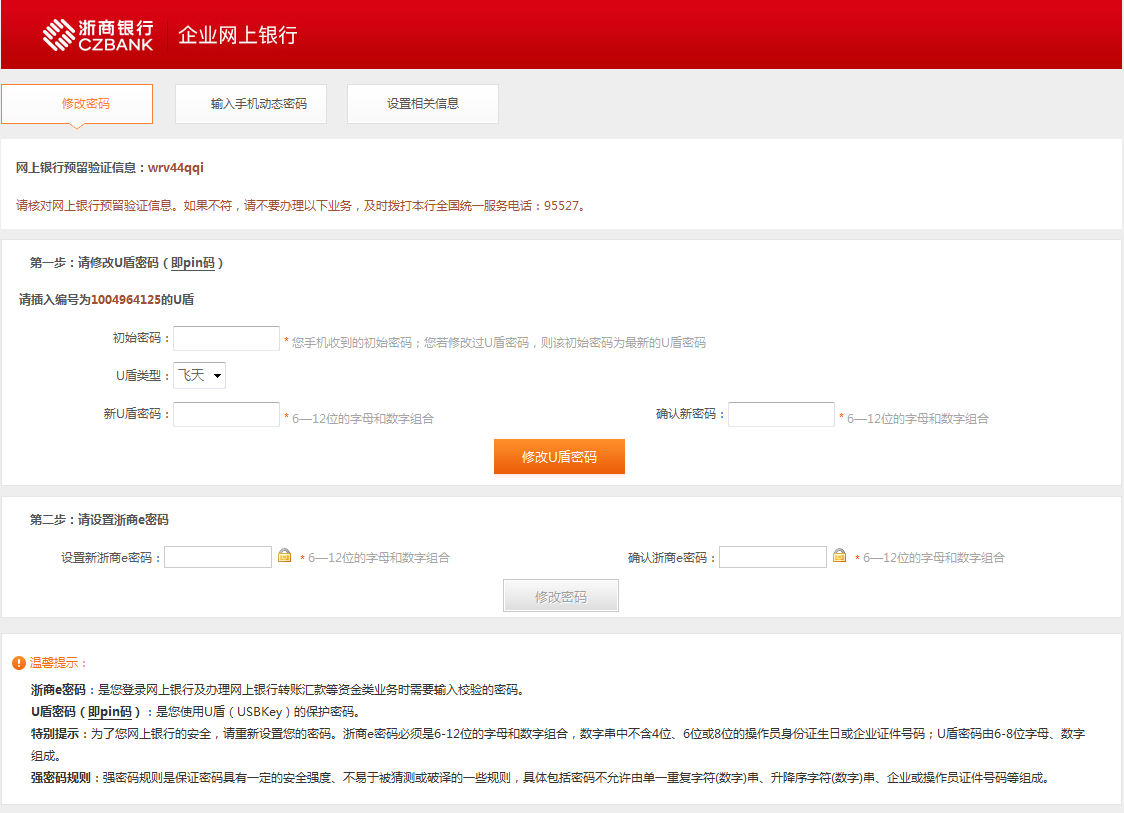Select the 确认新密码 input box
Image resolution: width=1124 pixels, height=813 pixels.
pyautogui.click(x=781, y=414)
